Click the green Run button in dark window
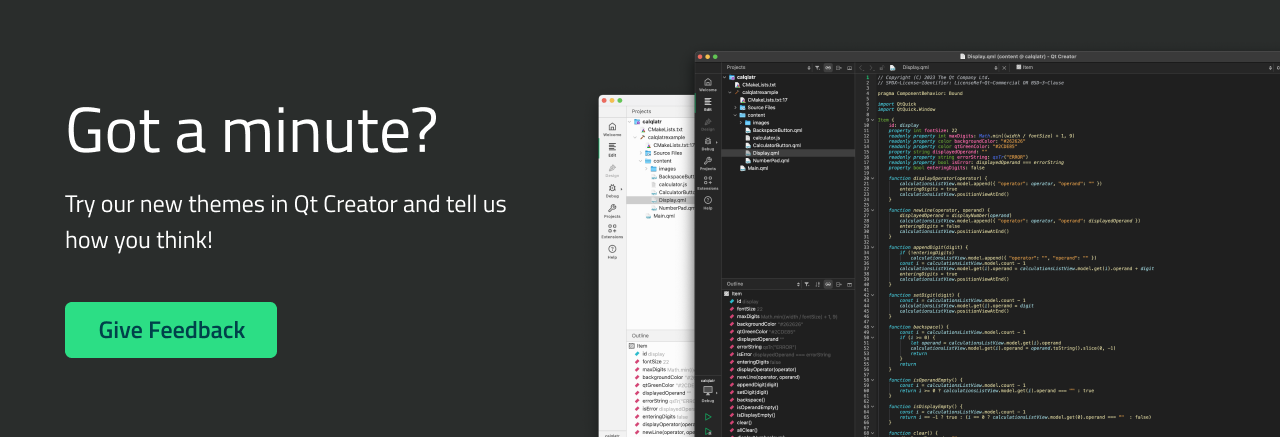The image size is (1280, 437). tap(708, 417)
